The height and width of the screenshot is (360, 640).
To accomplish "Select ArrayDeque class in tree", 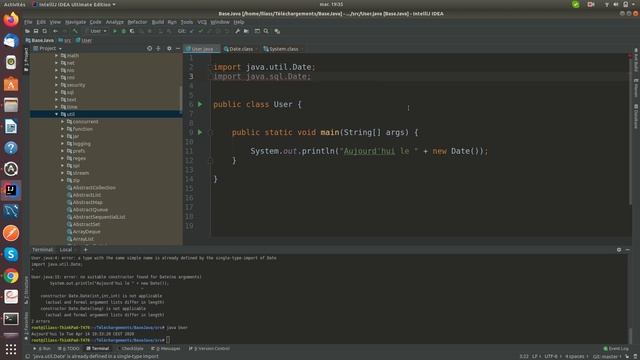I will tap(87, 232).
